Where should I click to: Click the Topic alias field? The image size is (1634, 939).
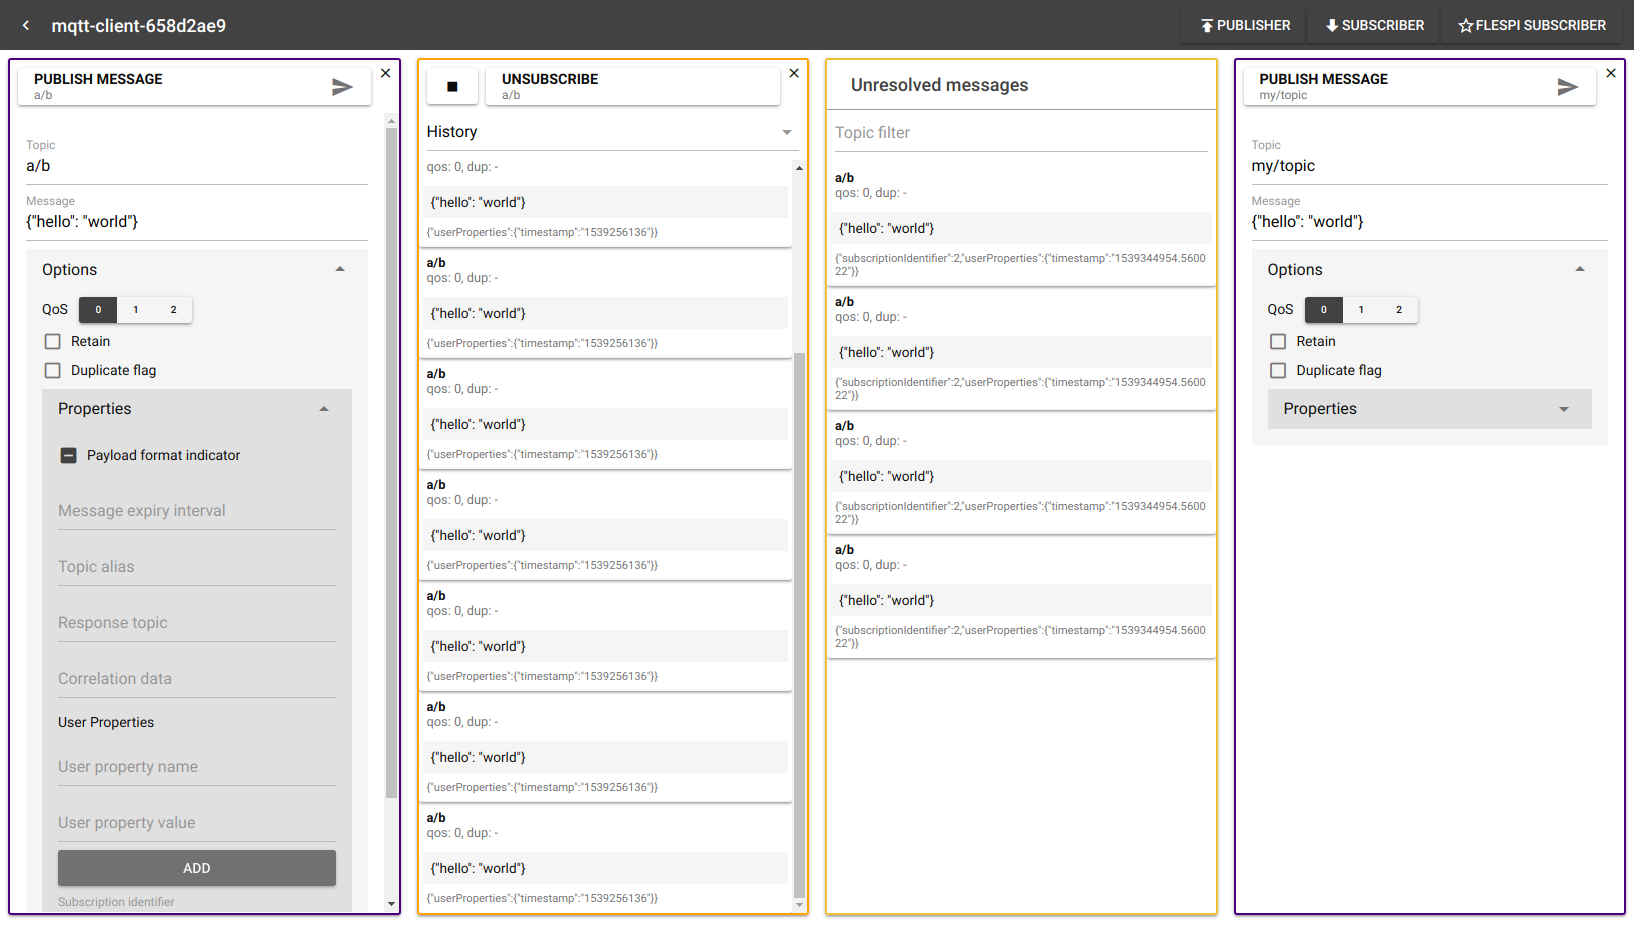(x=197, y=567)
